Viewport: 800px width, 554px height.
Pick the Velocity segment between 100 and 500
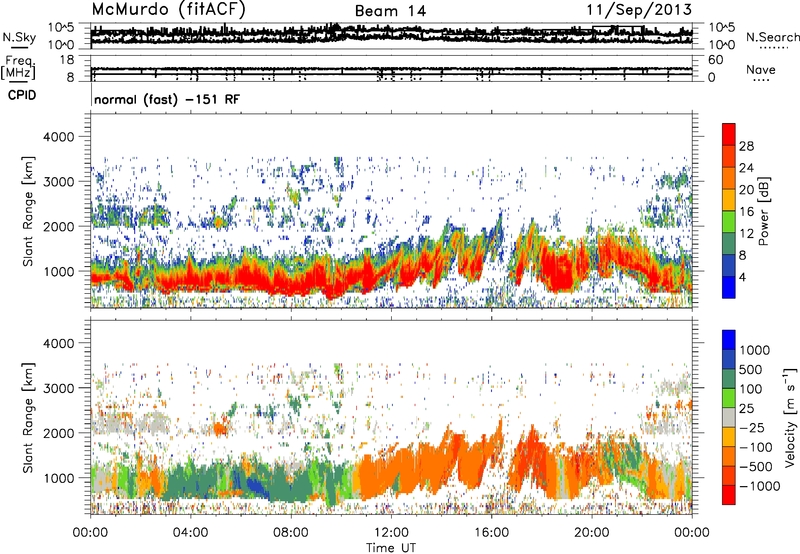point(729,379)
